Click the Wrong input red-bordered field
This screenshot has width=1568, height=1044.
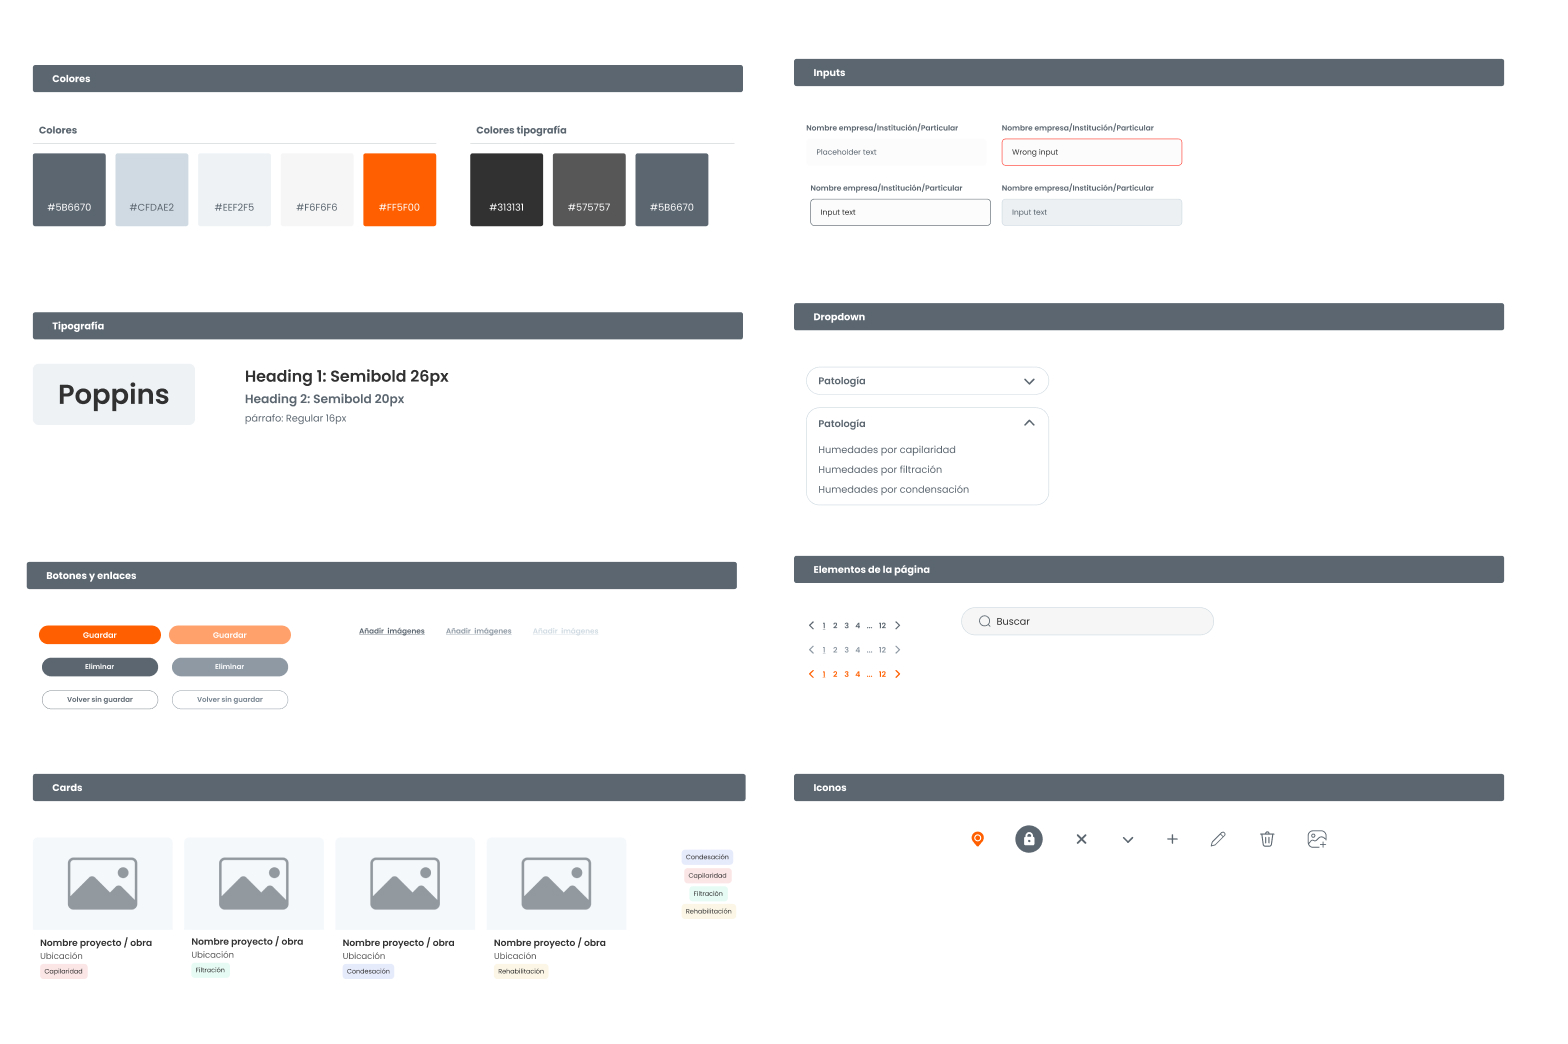point(1091,152)
